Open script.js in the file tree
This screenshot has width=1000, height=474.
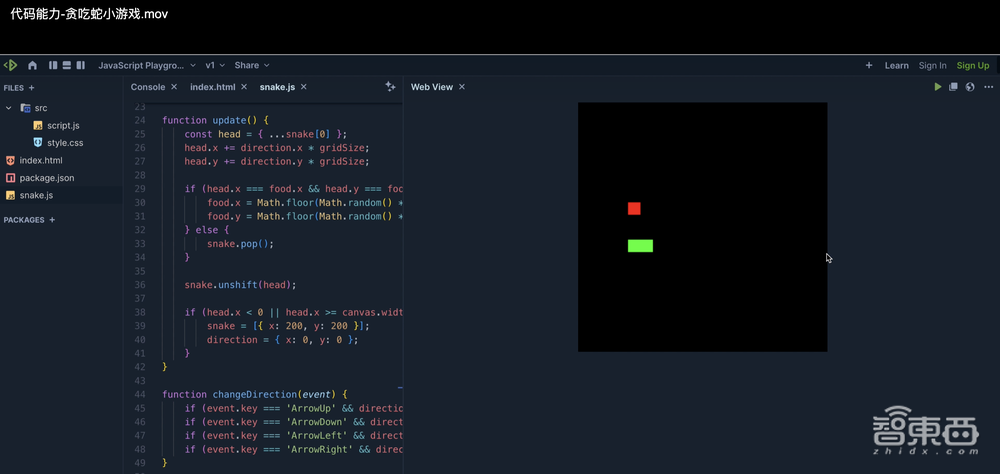click(x=62, y=126)
